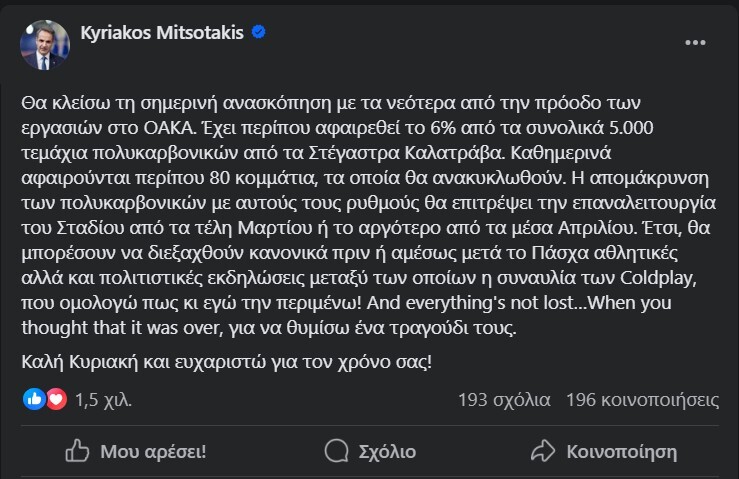Click the blue thumbs-up reaction icon
The width and height of the screenshot is (739, 479).
34,400
